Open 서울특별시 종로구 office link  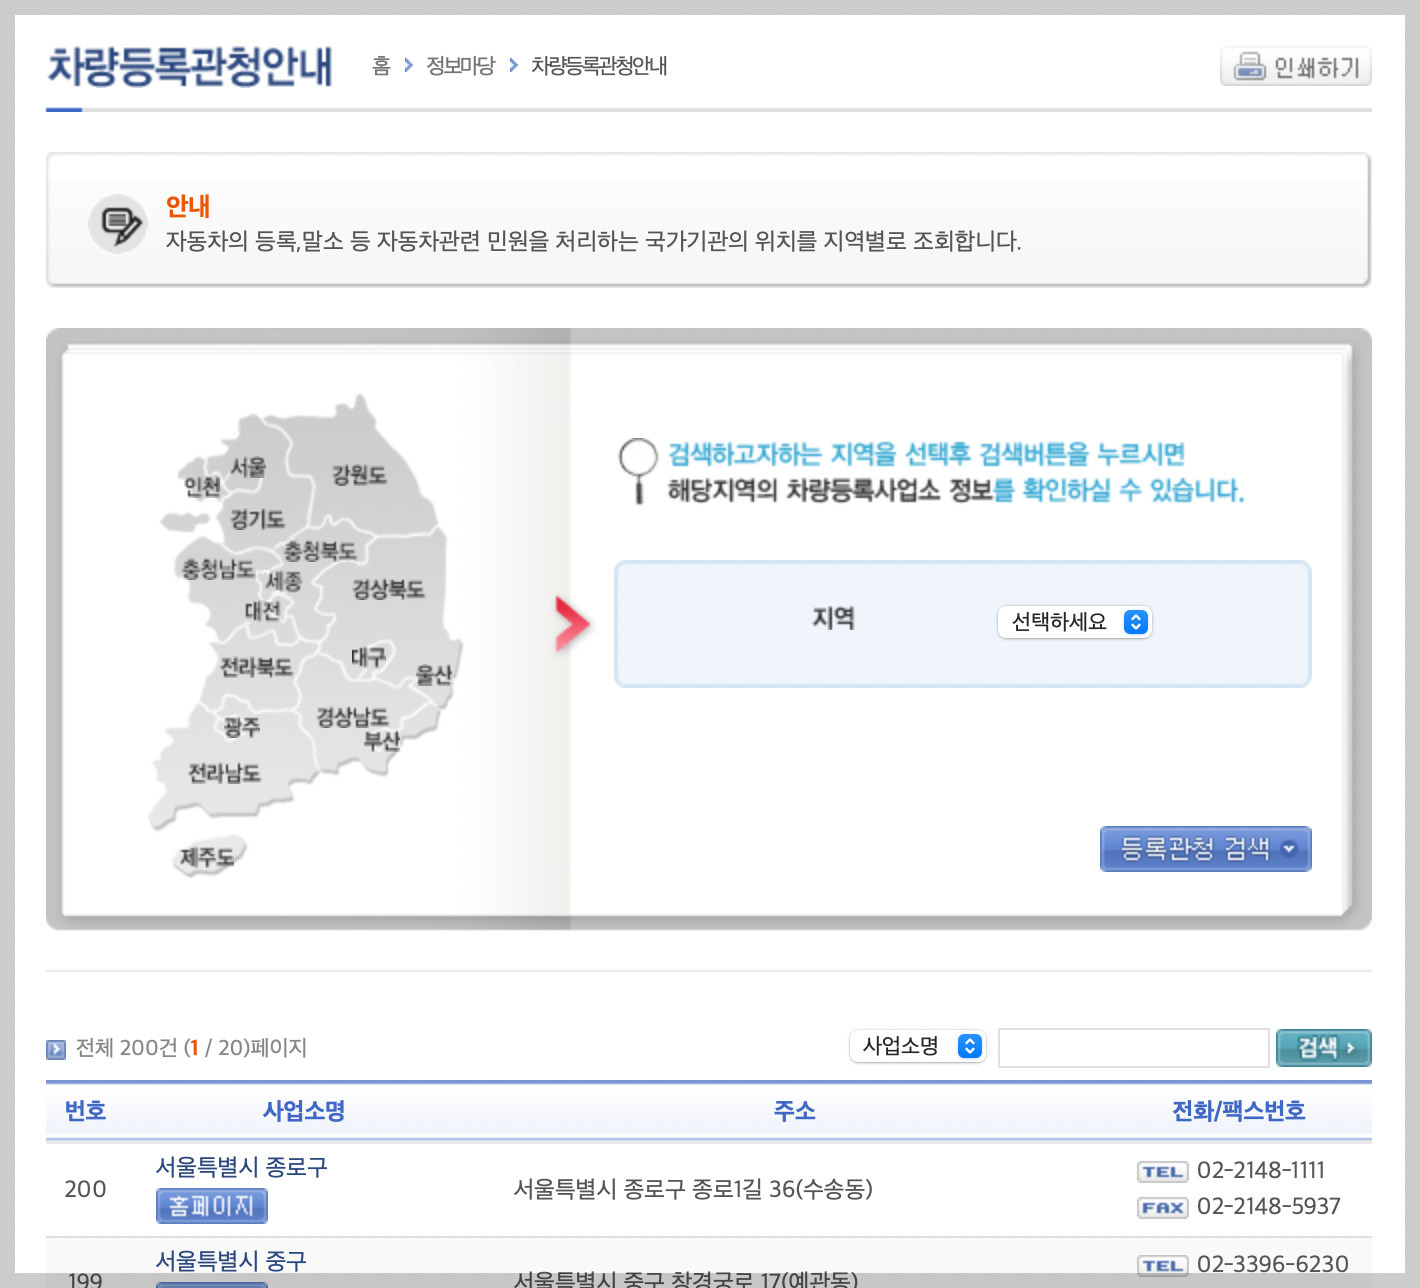[242, 1167]
